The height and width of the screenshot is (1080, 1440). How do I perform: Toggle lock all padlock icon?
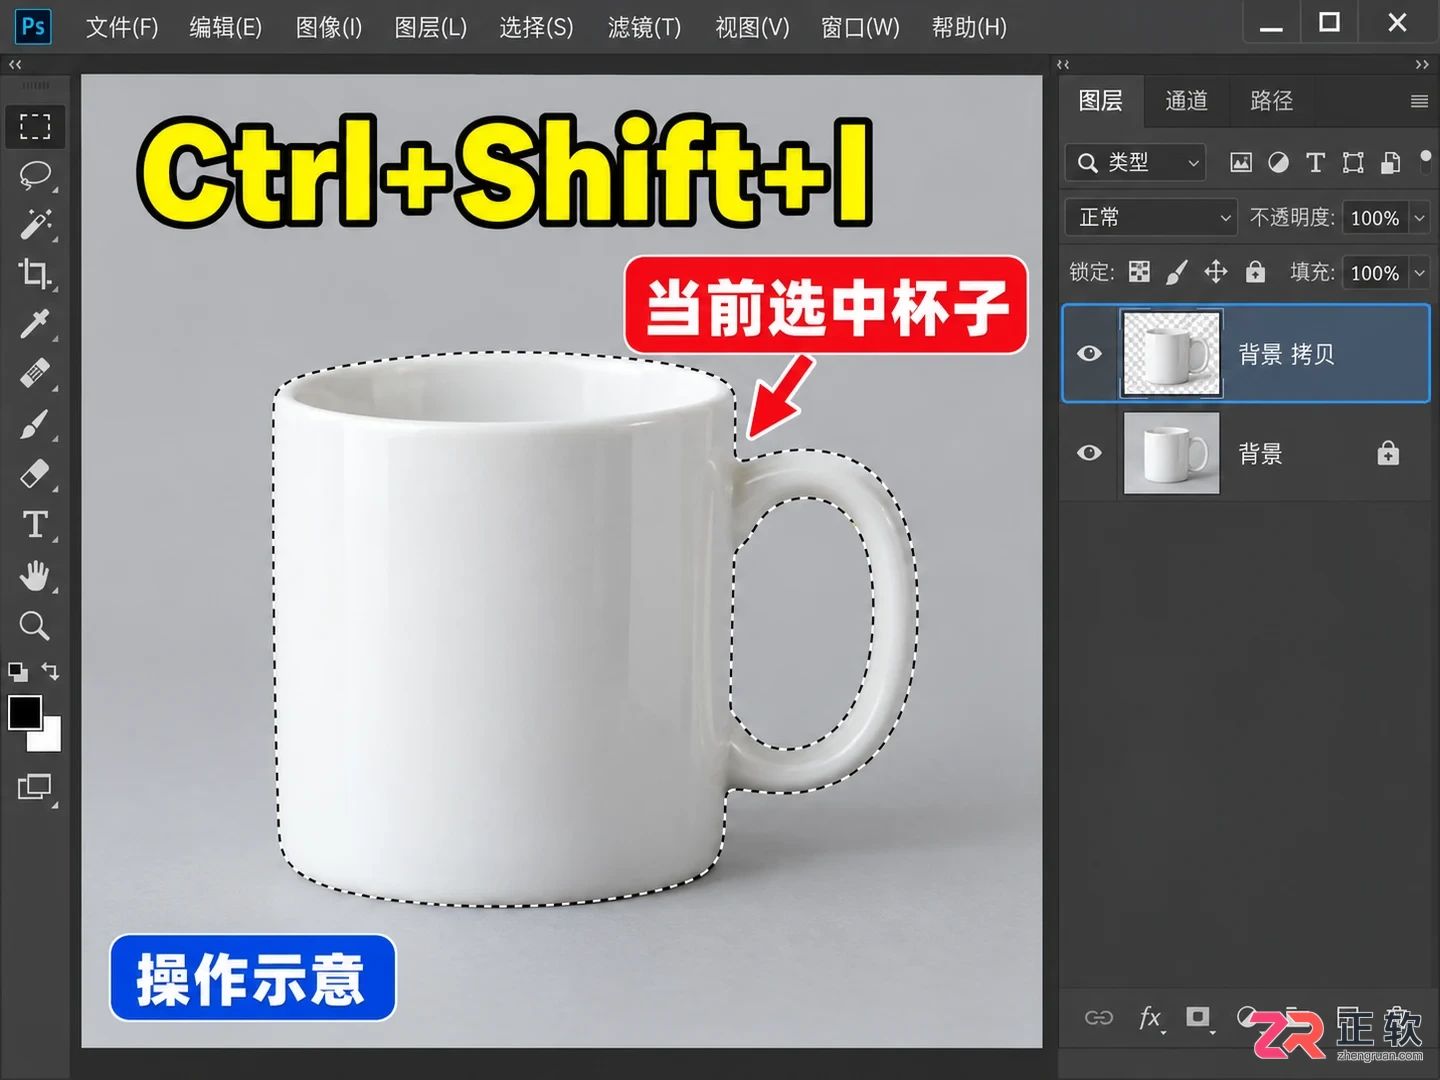coord(1255,272)
